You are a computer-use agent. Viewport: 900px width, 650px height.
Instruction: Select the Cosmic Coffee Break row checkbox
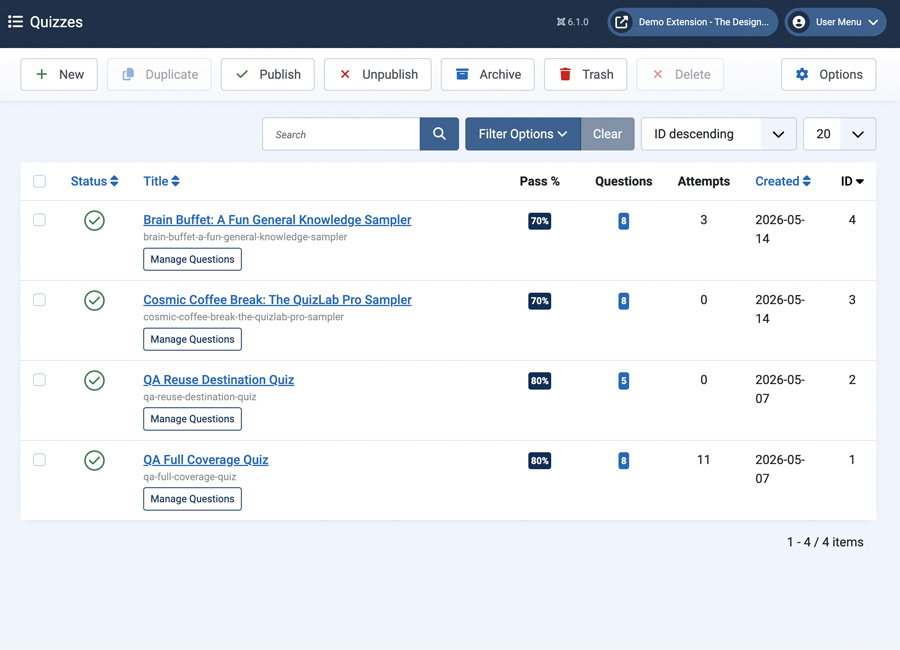40,300
